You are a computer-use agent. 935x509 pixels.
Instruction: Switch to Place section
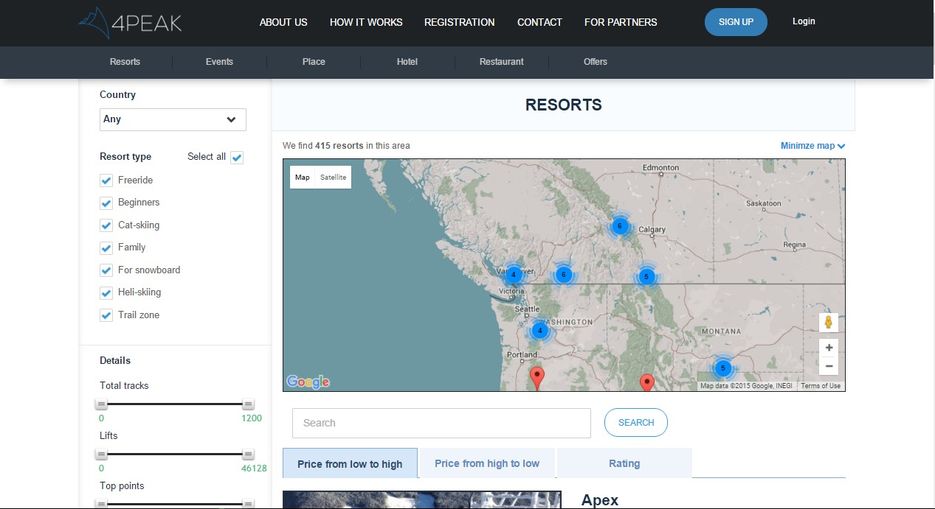point(314,61)
